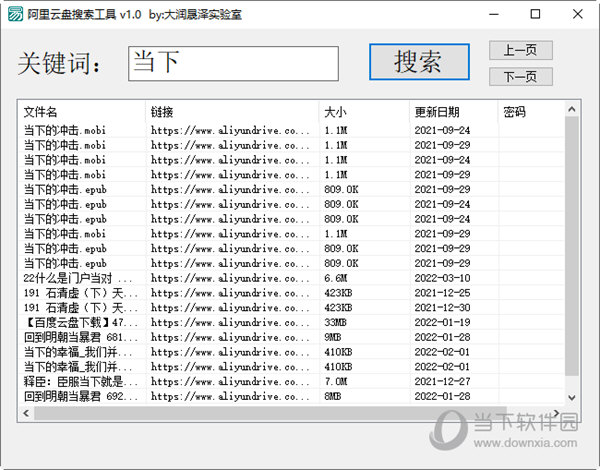The image size is (600, 470).
Task: Click the 密码 column header
Action: [531, 112]
